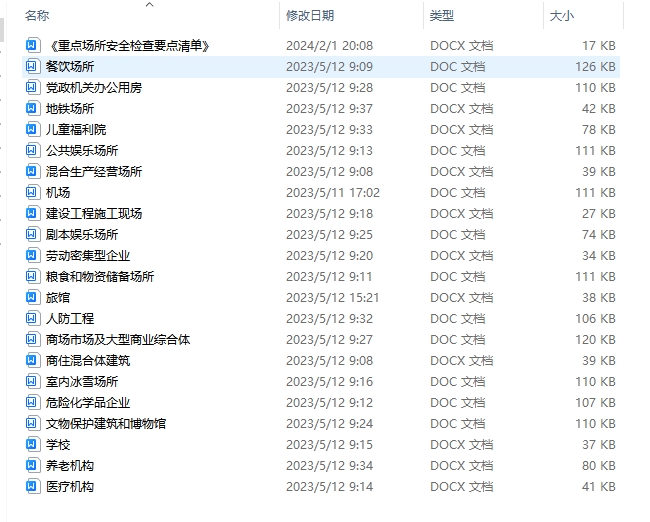Screen dimensions: 650x522
Task: Select the 党政机关办公用房 file name
Action: 94,88
